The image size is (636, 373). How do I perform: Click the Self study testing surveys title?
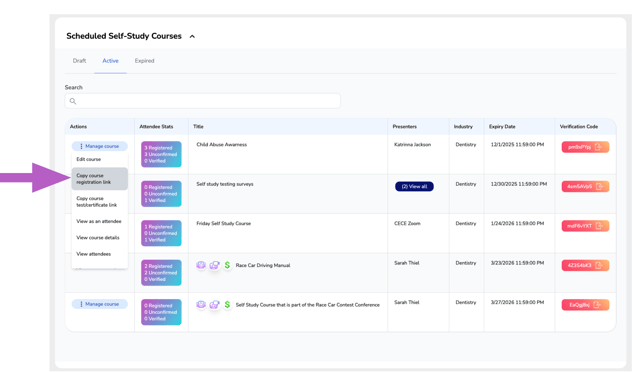225,184
